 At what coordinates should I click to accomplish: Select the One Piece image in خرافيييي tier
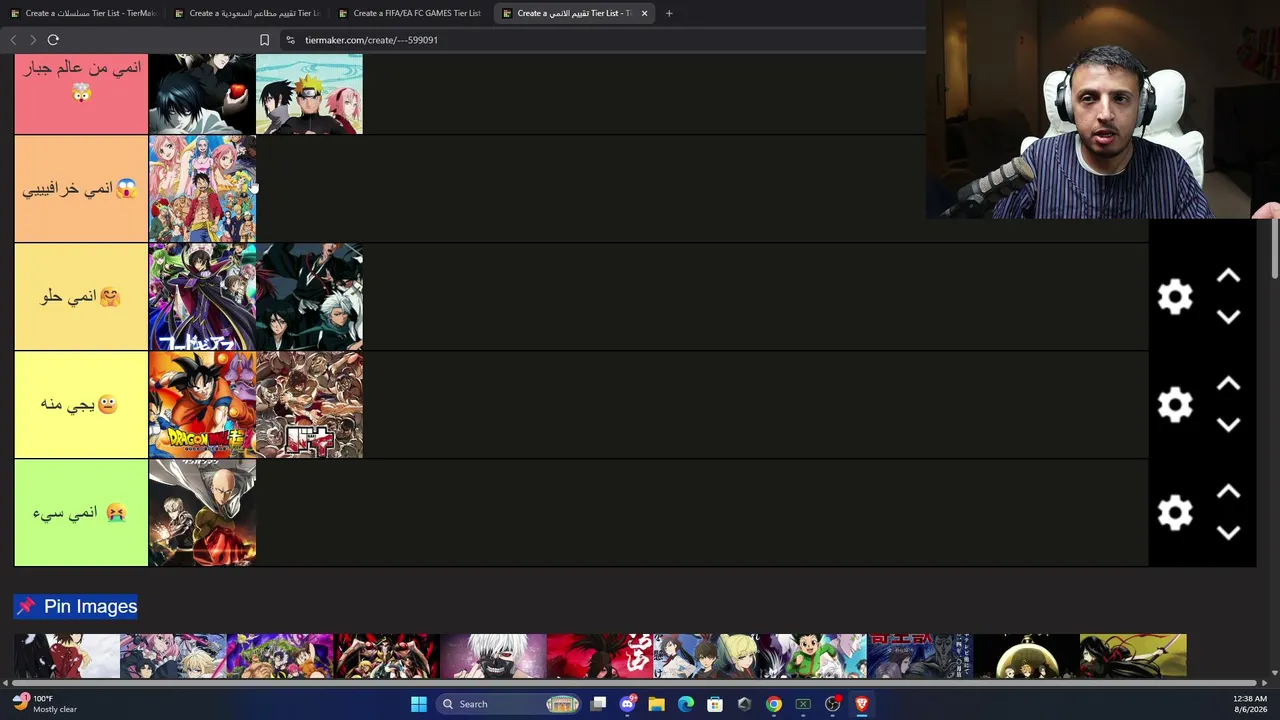202,189
